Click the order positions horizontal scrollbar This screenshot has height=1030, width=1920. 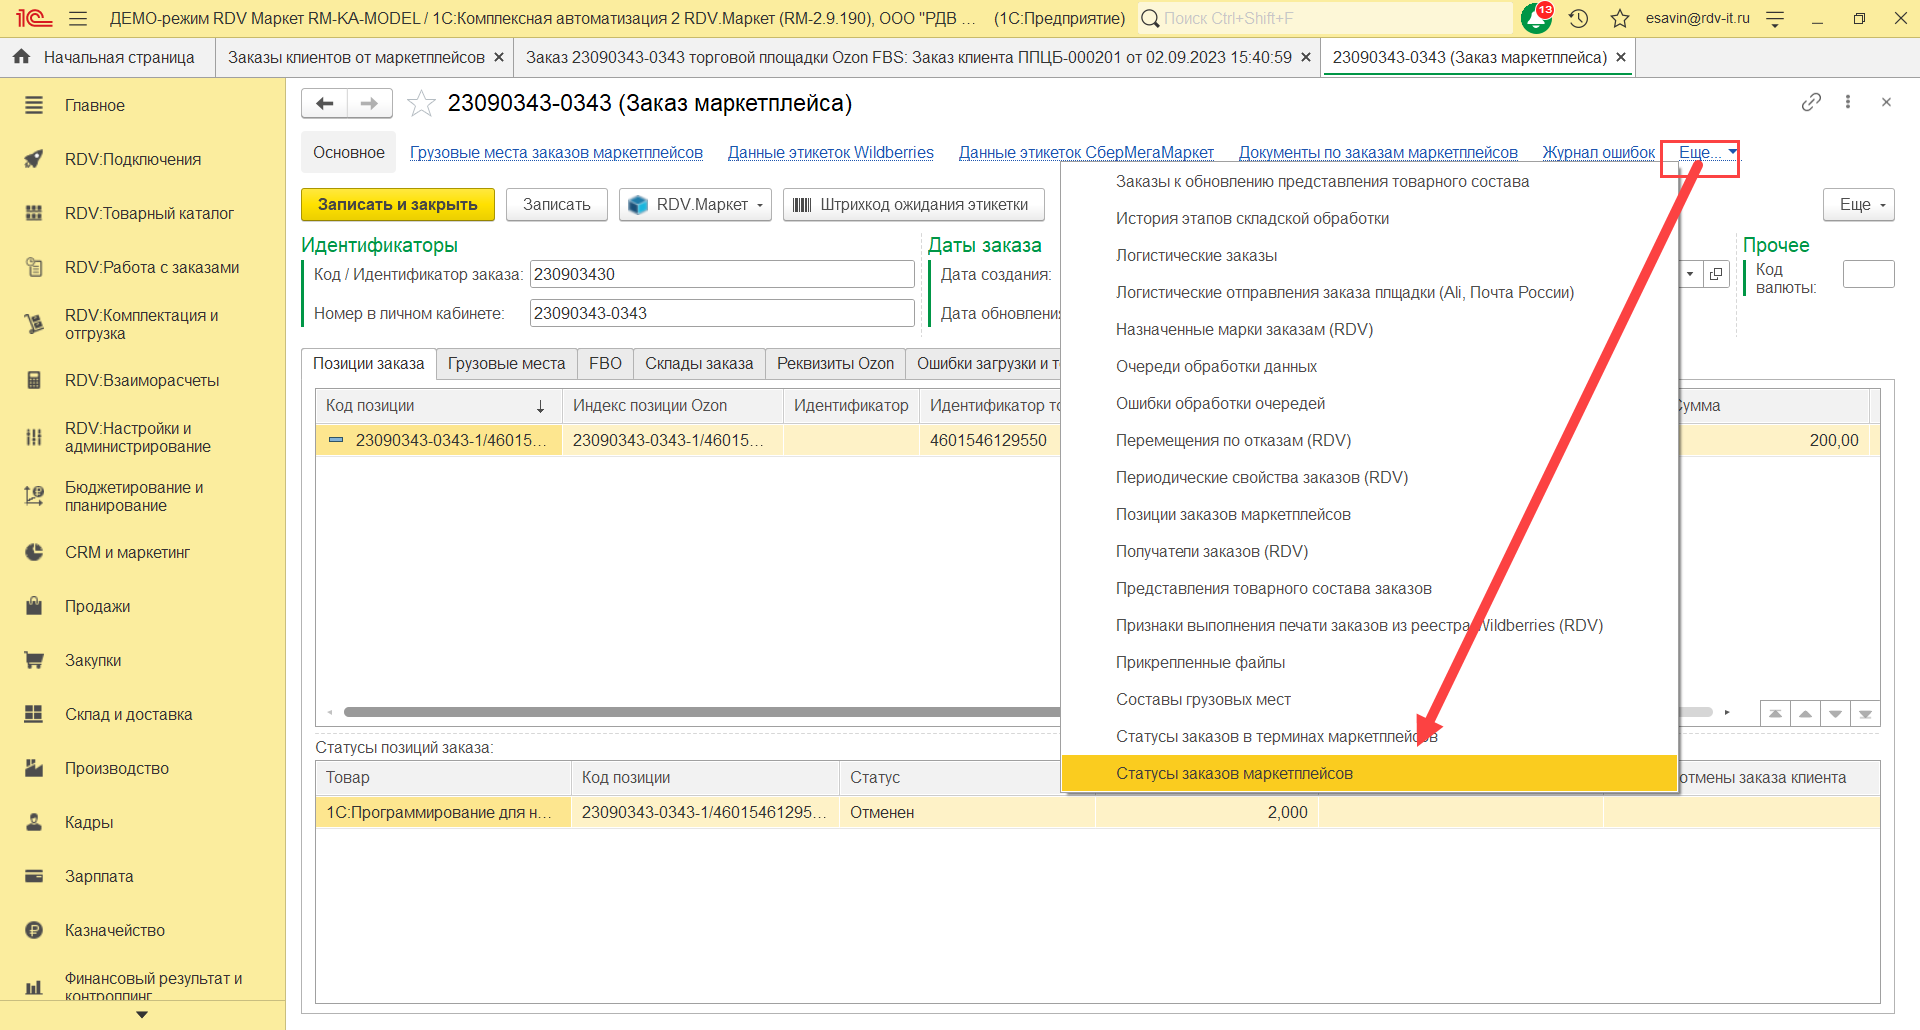(x=700, y=712)
